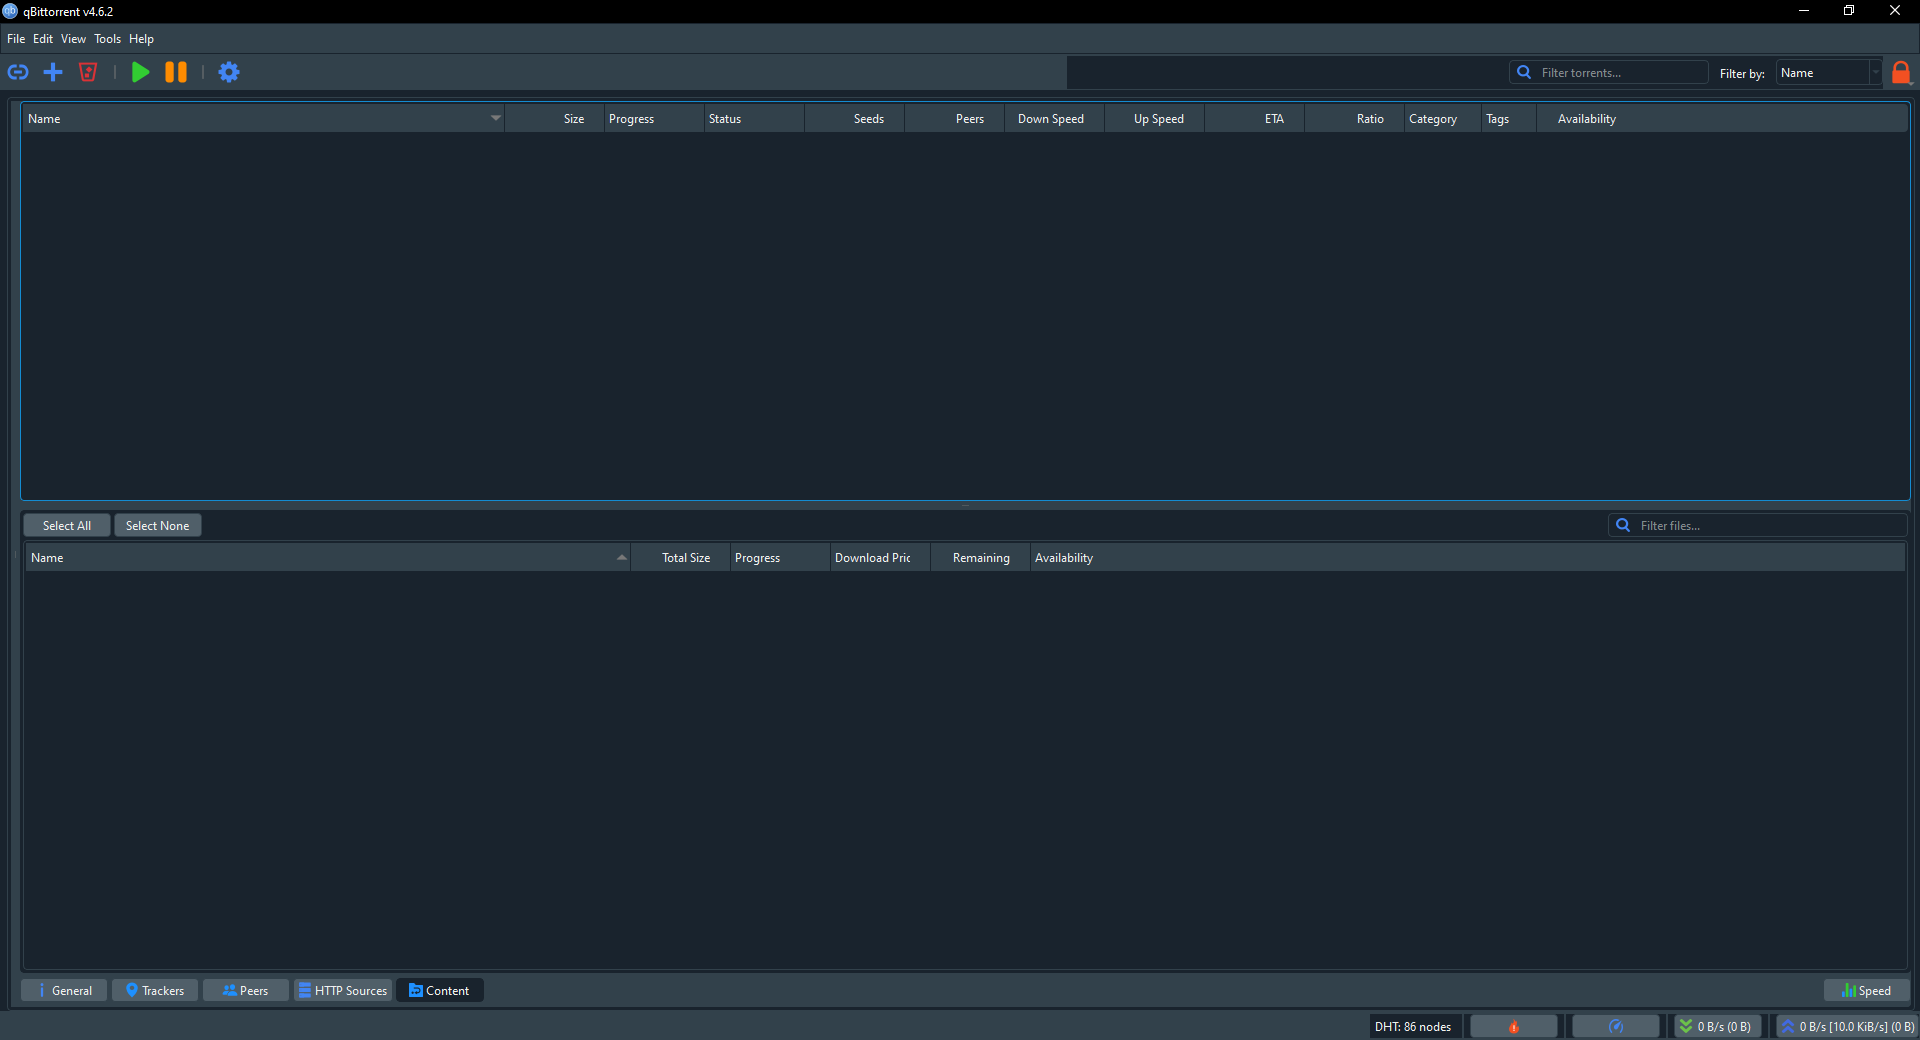The width and height of the screenshot is (1920, 1040).
Task: Open Options via the blue gear icon
Action: point(229,72)
